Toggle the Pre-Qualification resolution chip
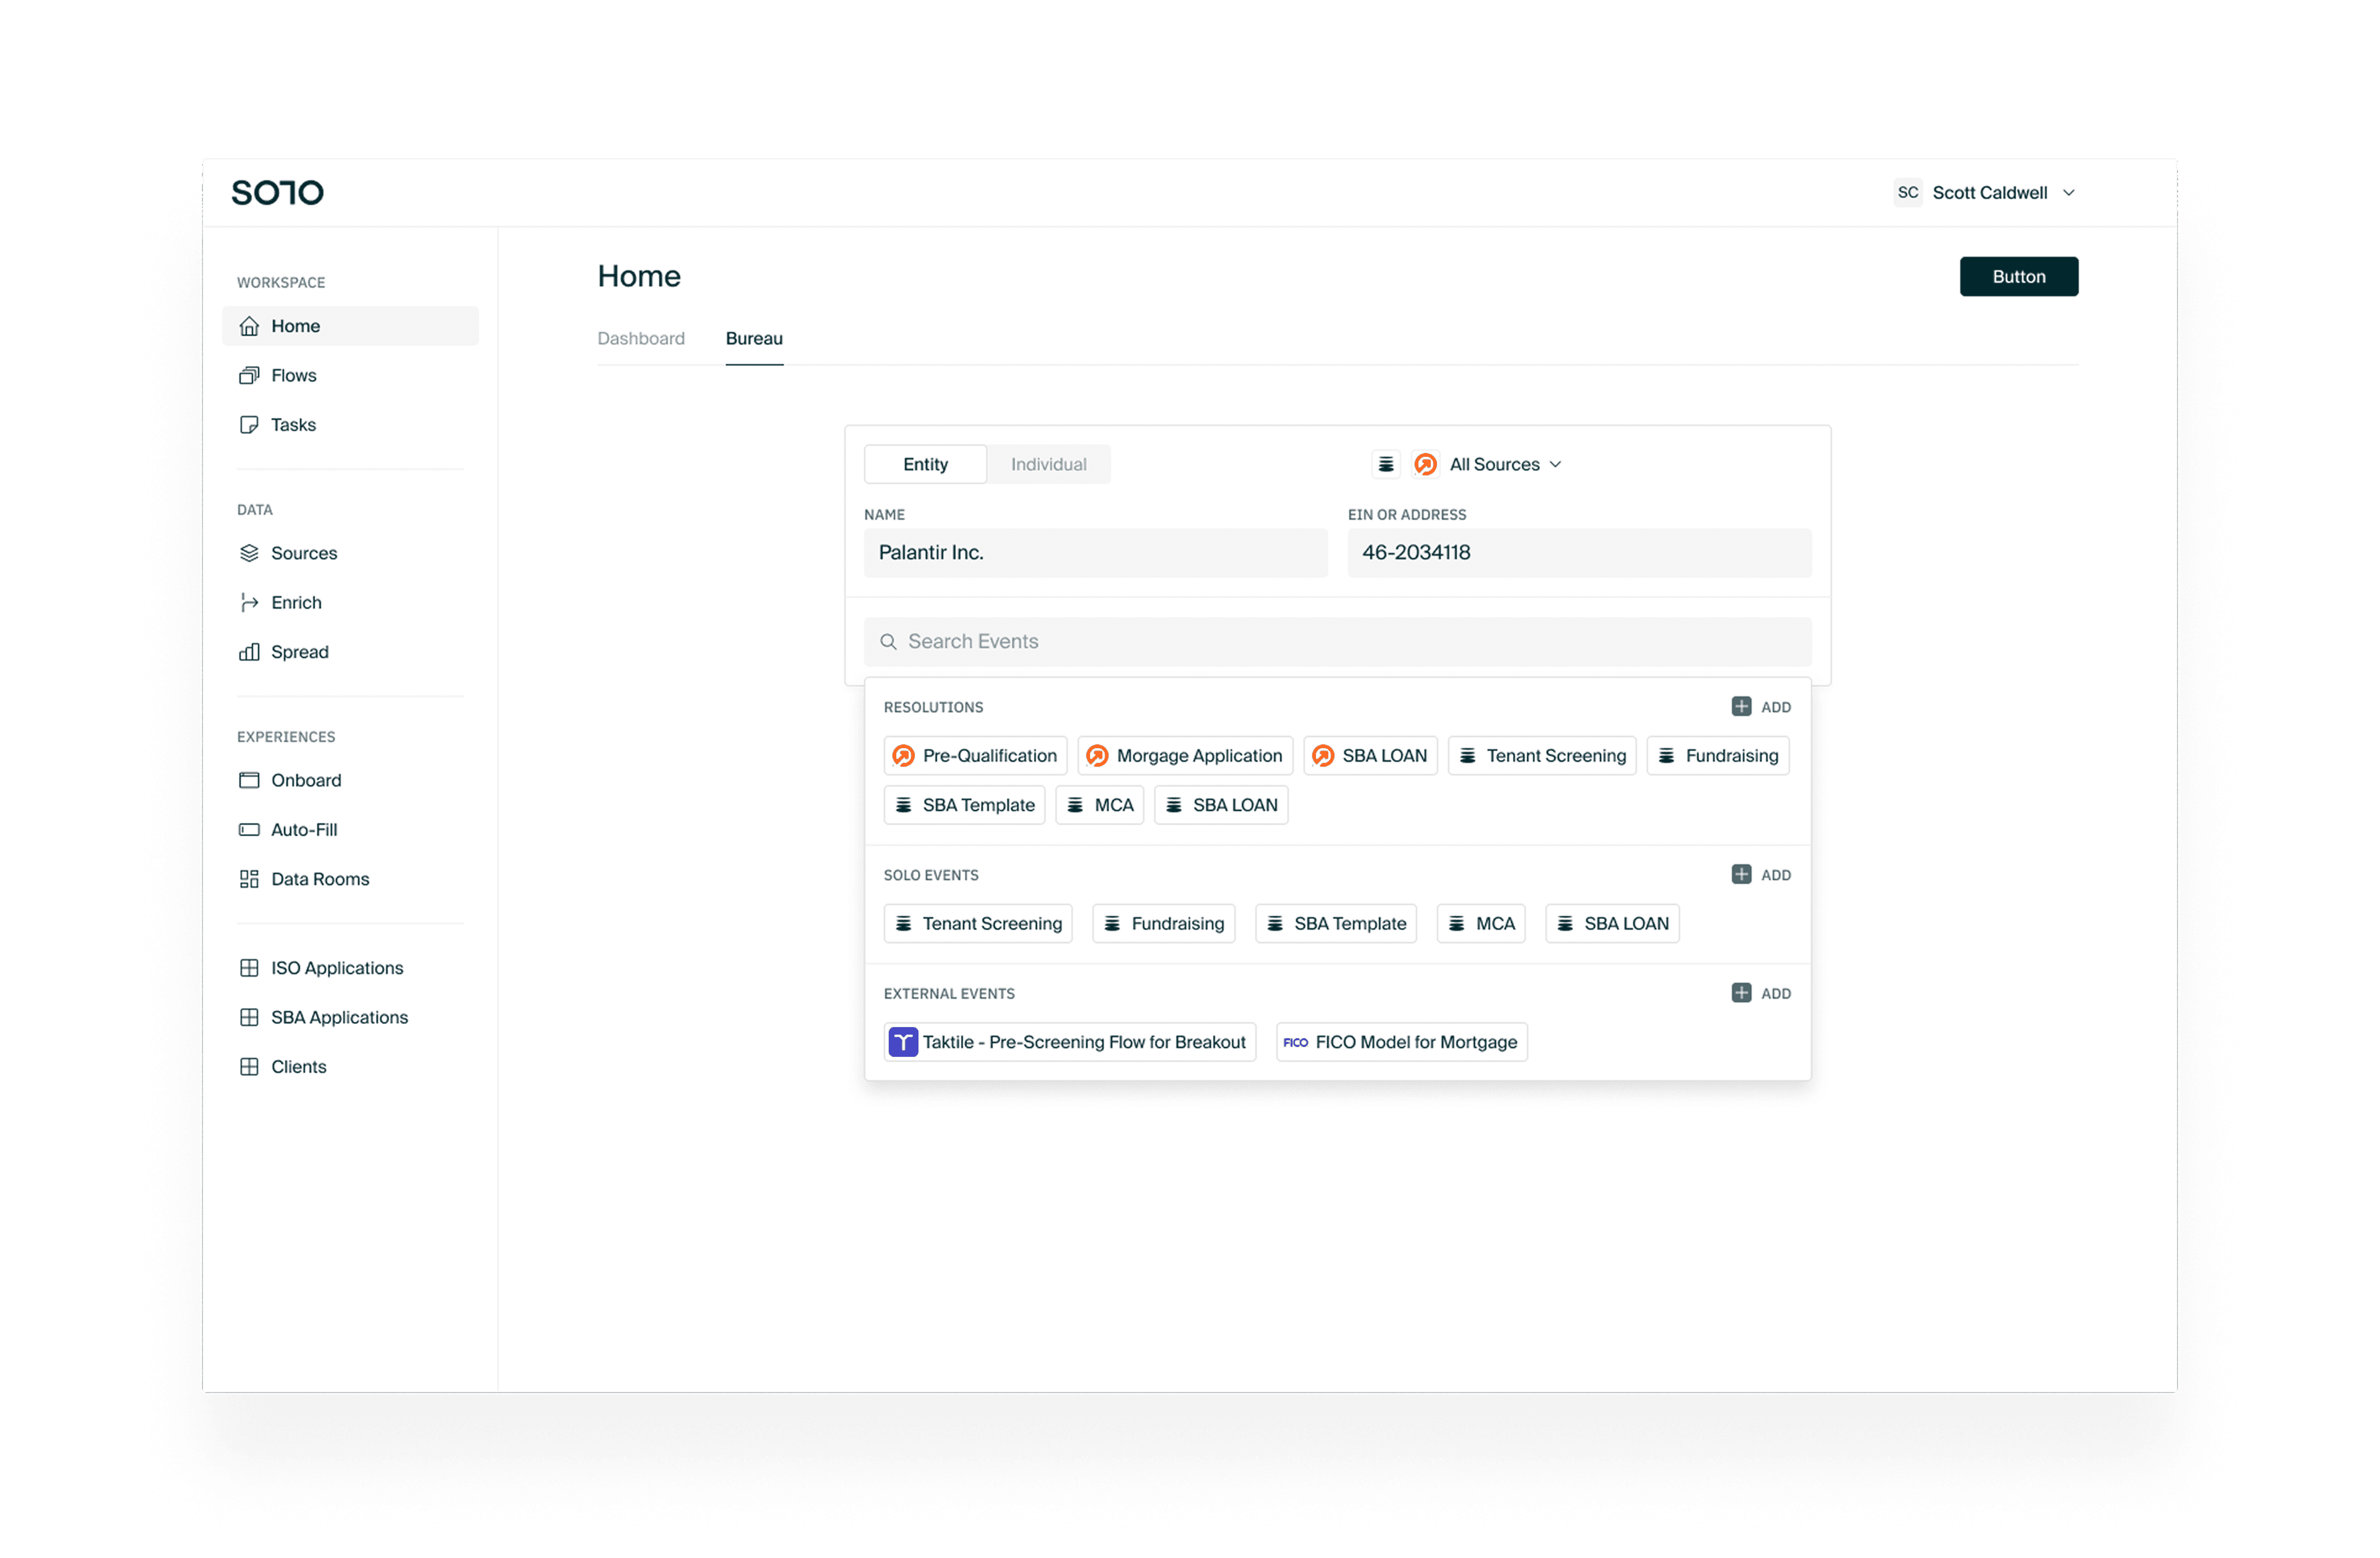Image resolution: width=2380 pixels, height=1558 pixels. point(975,756)
